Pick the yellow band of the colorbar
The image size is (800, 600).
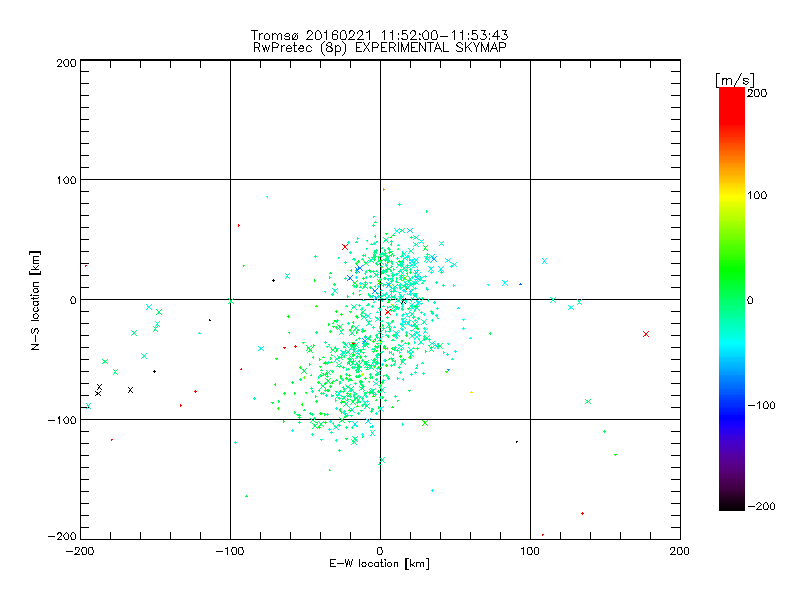point(732,195)
